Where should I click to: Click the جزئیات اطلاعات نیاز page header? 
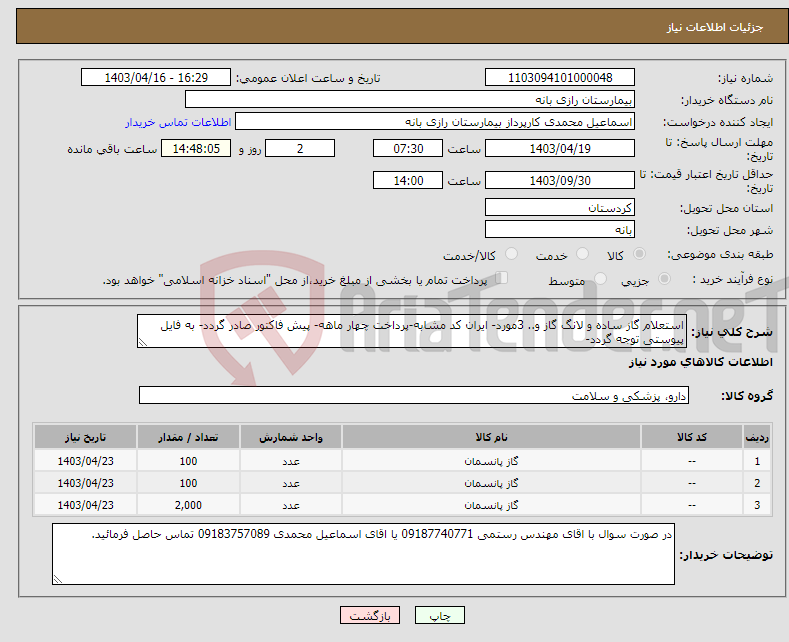715,27
